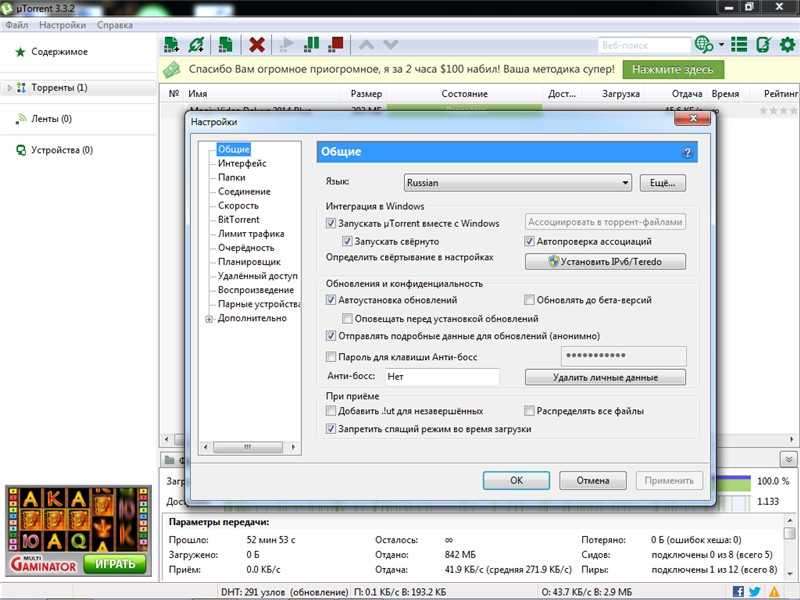The image size is (800, 600).
Task: Click the remote device toolbar icon
Action: (x=763, y=45)
